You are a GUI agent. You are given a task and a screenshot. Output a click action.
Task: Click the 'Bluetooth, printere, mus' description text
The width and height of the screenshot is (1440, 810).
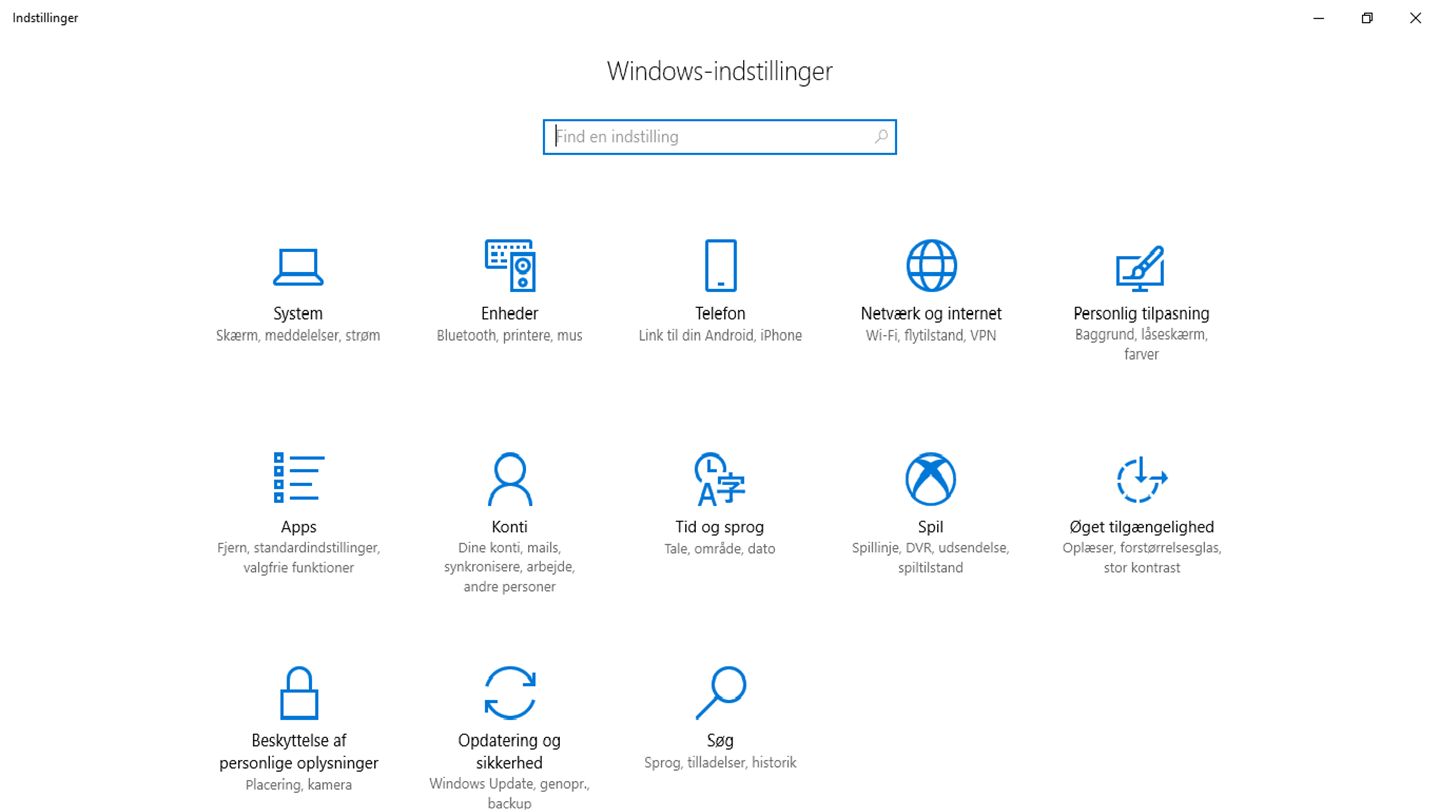click(x=510, y=336)
